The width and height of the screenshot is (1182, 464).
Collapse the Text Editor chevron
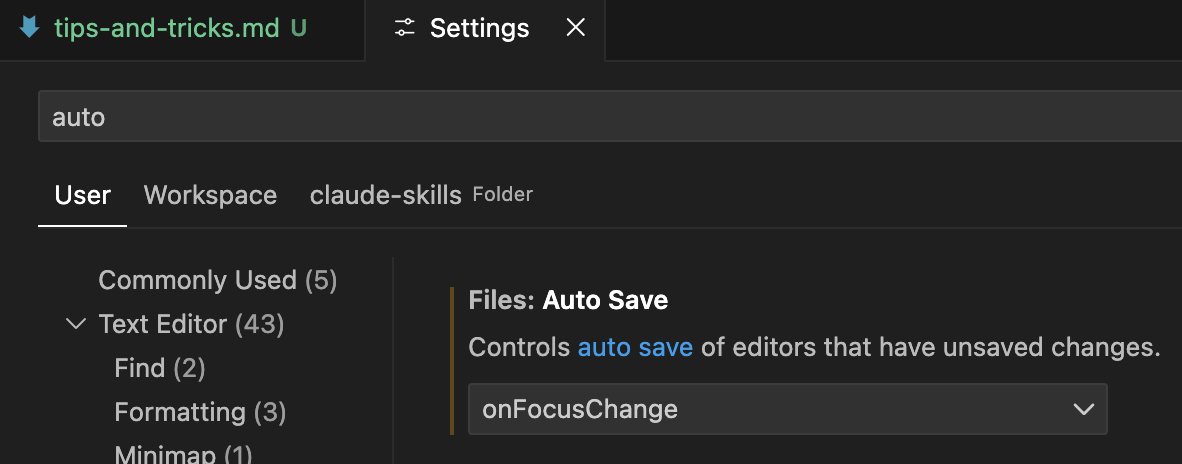tap(75, 324)
